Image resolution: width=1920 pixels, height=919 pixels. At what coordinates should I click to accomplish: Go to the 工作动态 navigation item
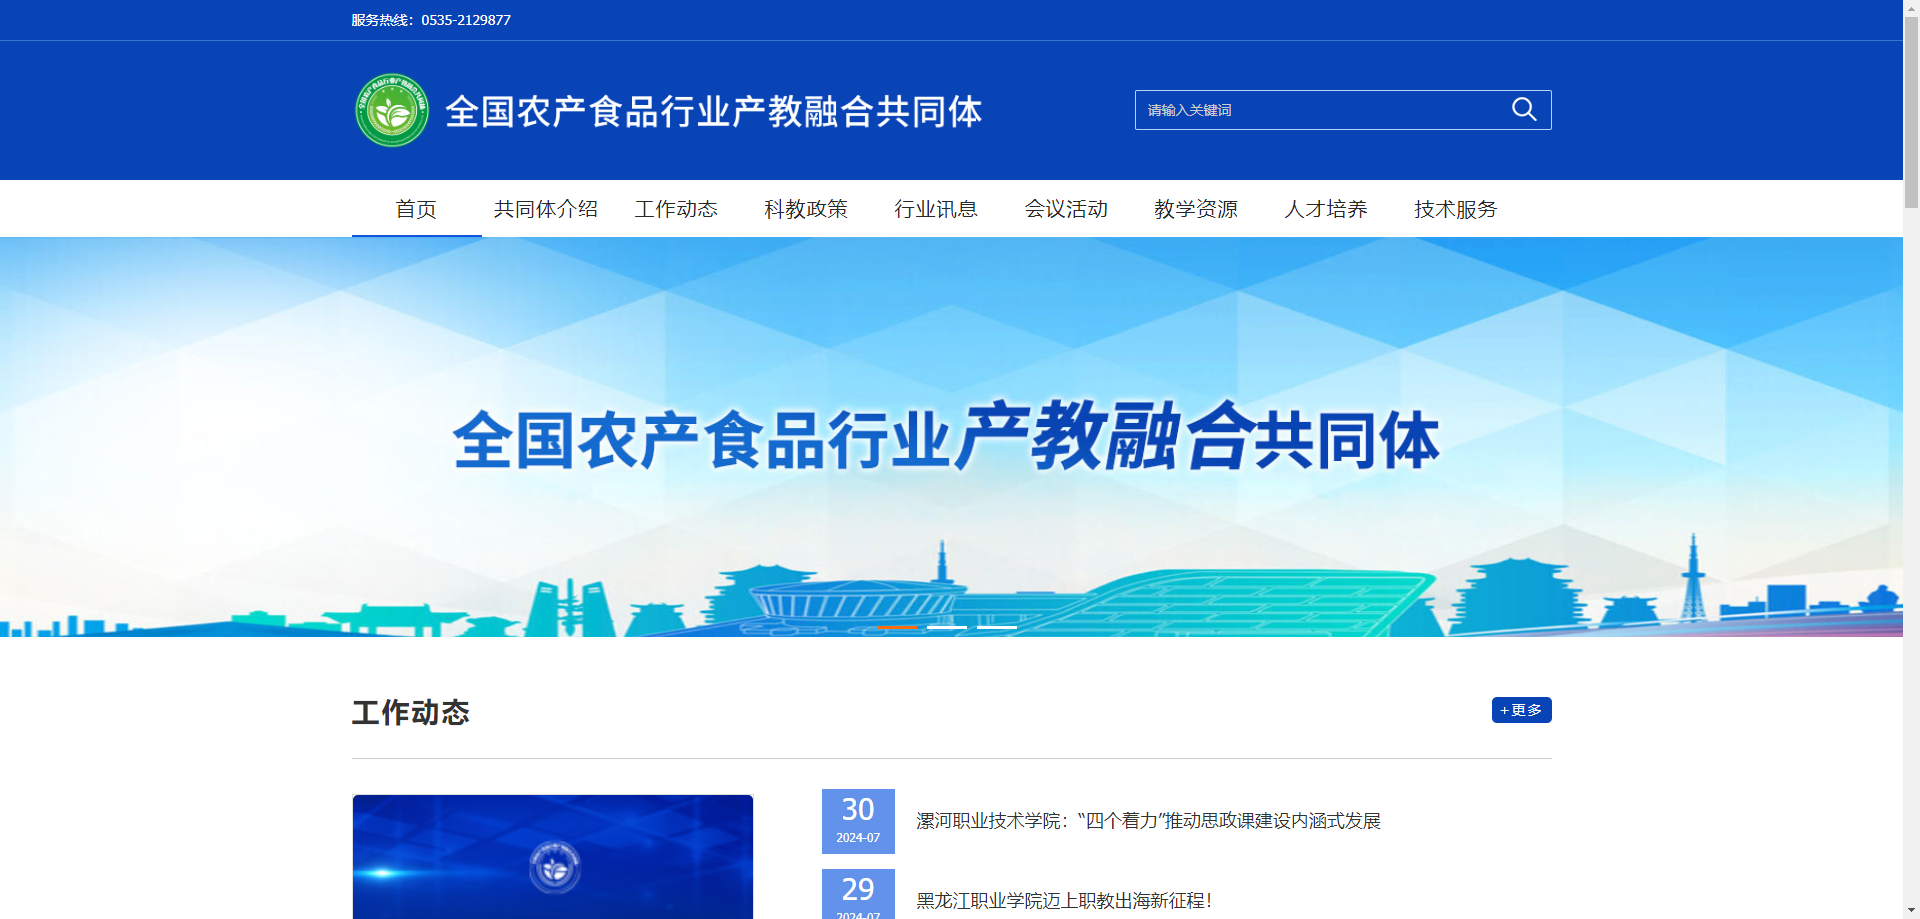(676, 209)
